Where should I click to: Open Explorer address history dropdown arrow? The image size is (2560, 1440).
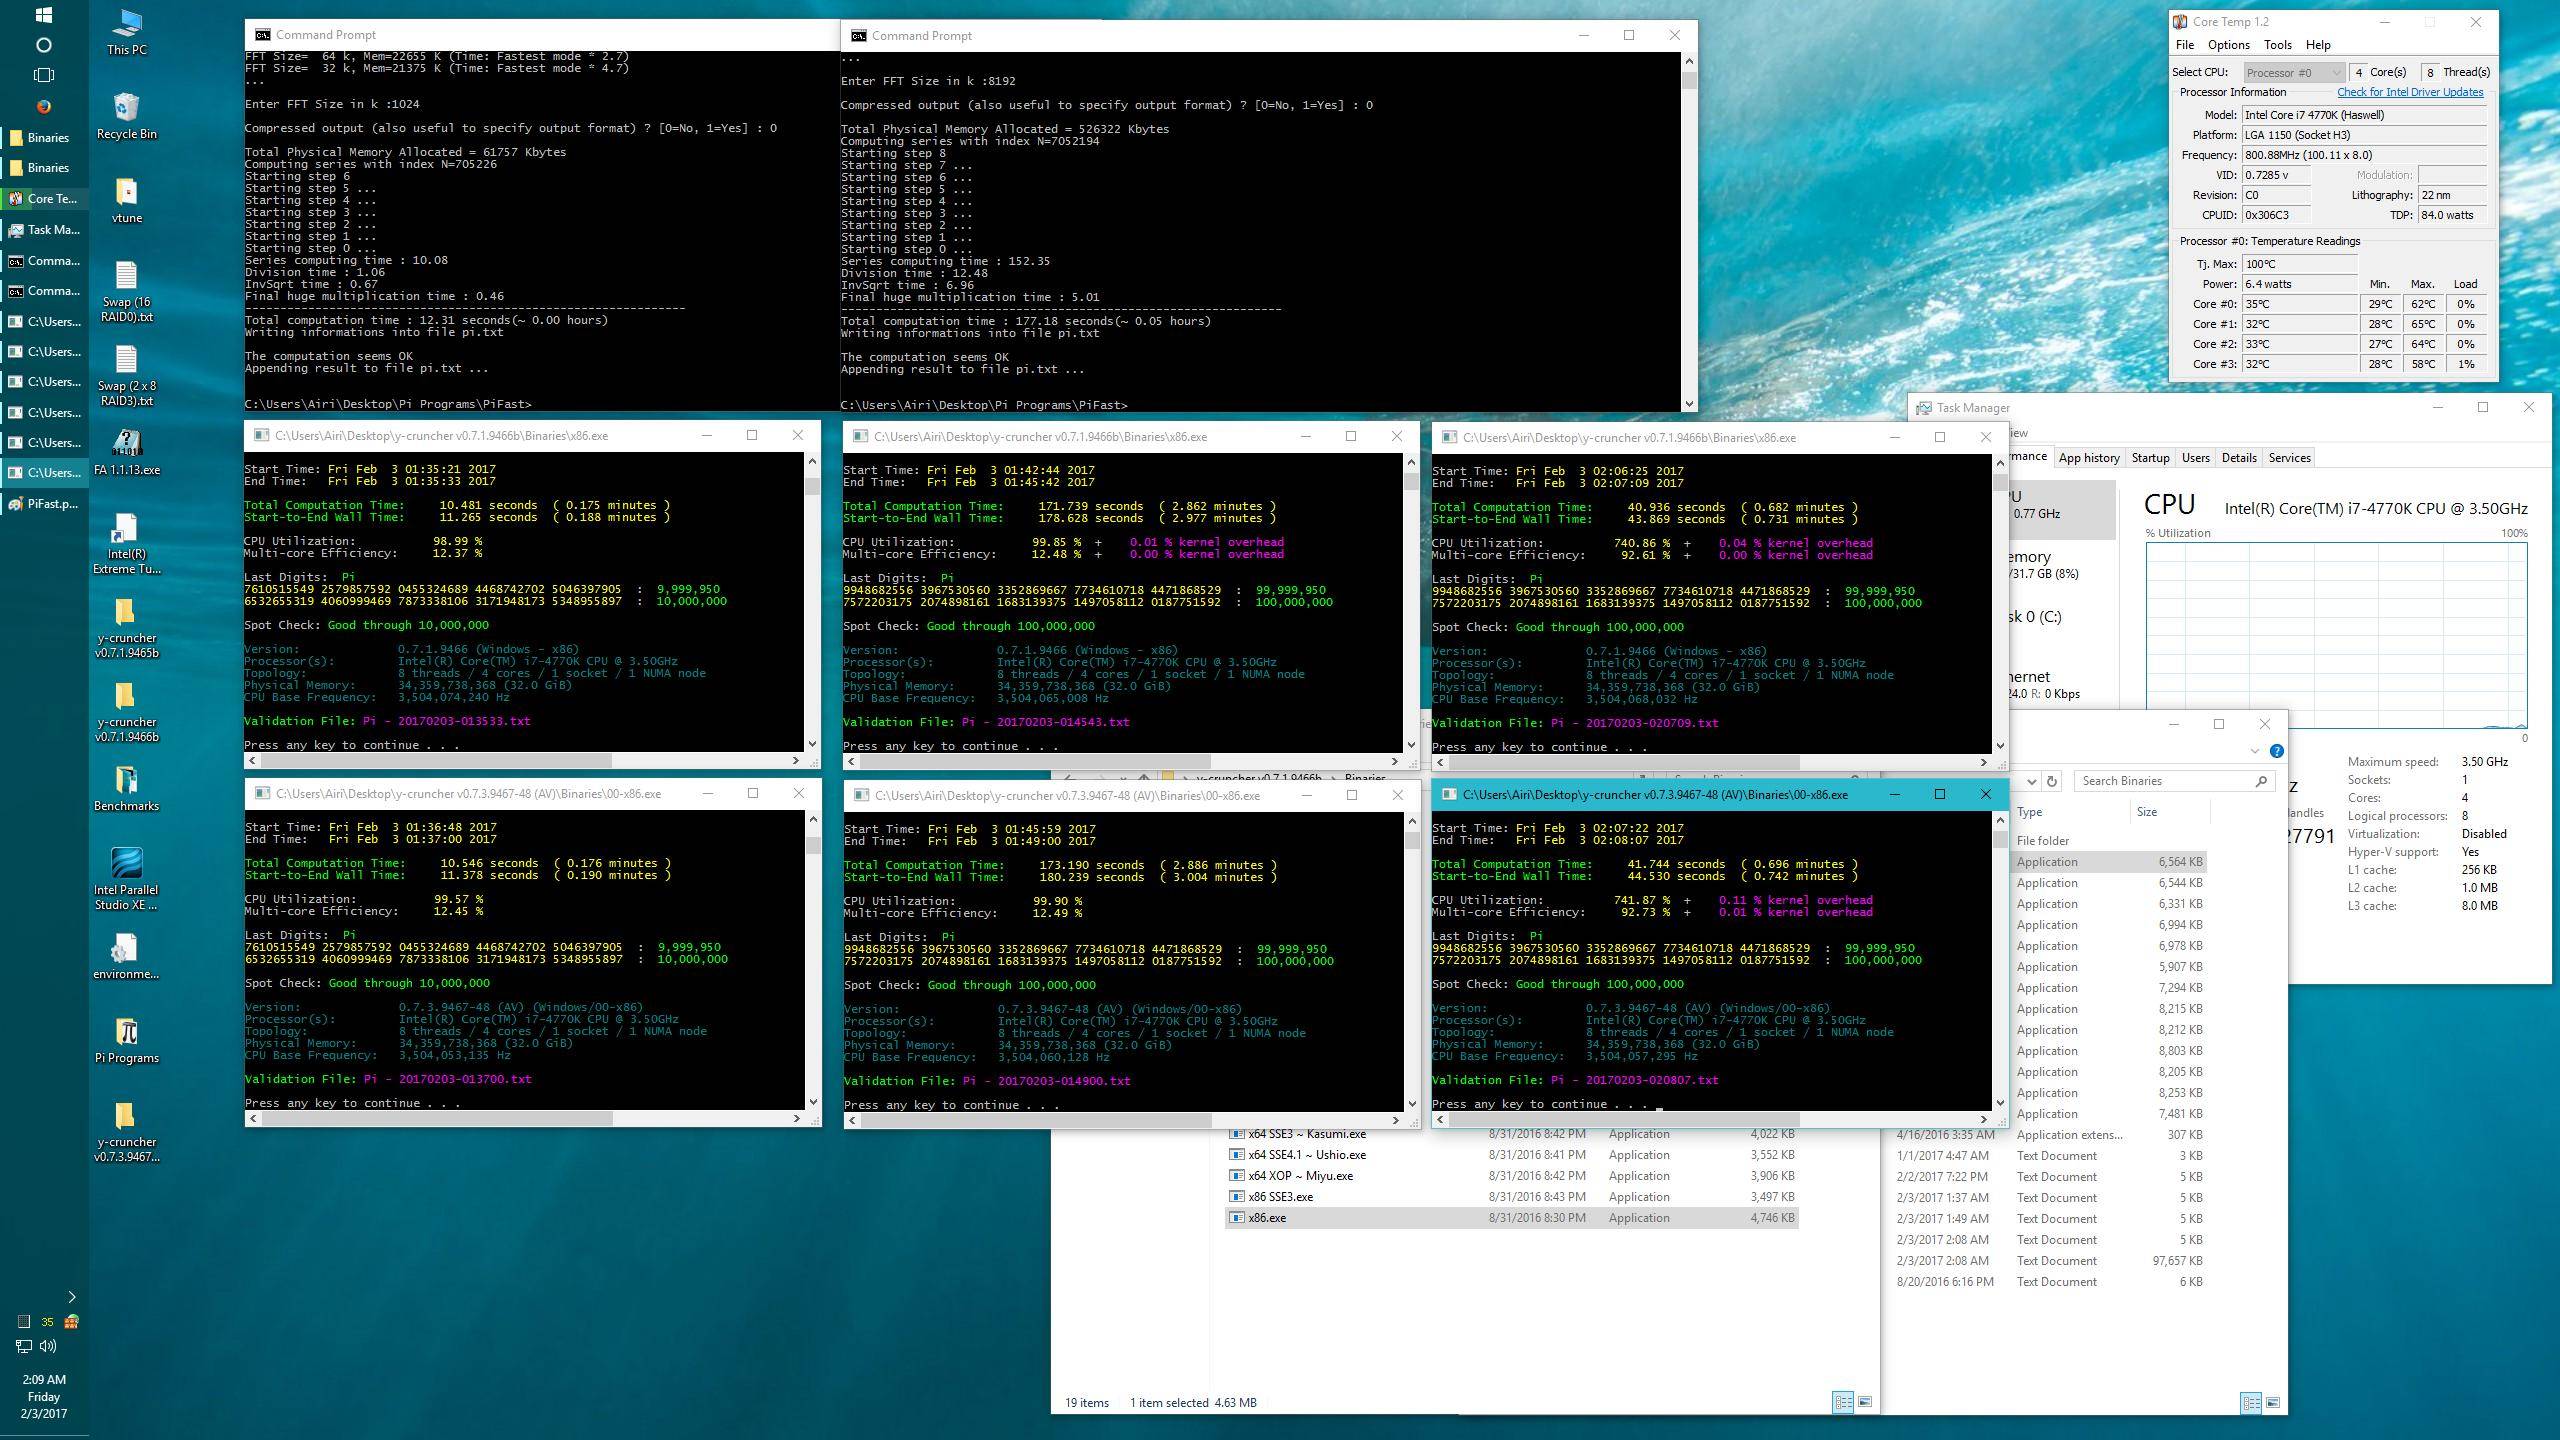point(2031,781)
